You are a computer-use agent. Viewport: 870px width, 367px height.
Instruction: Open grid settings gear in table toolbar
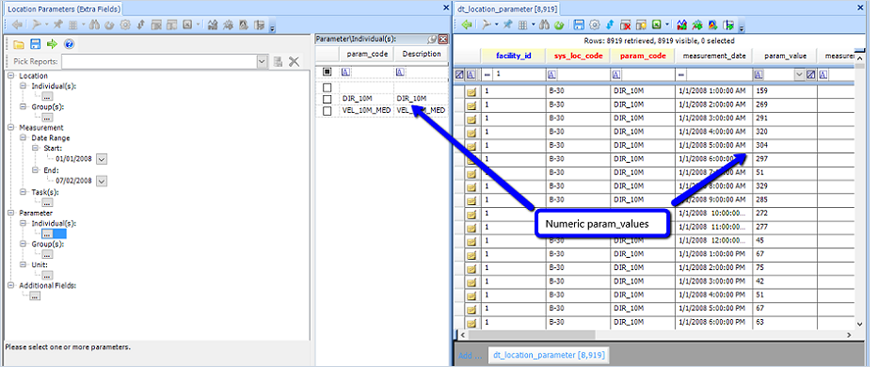tap(594, 25)
